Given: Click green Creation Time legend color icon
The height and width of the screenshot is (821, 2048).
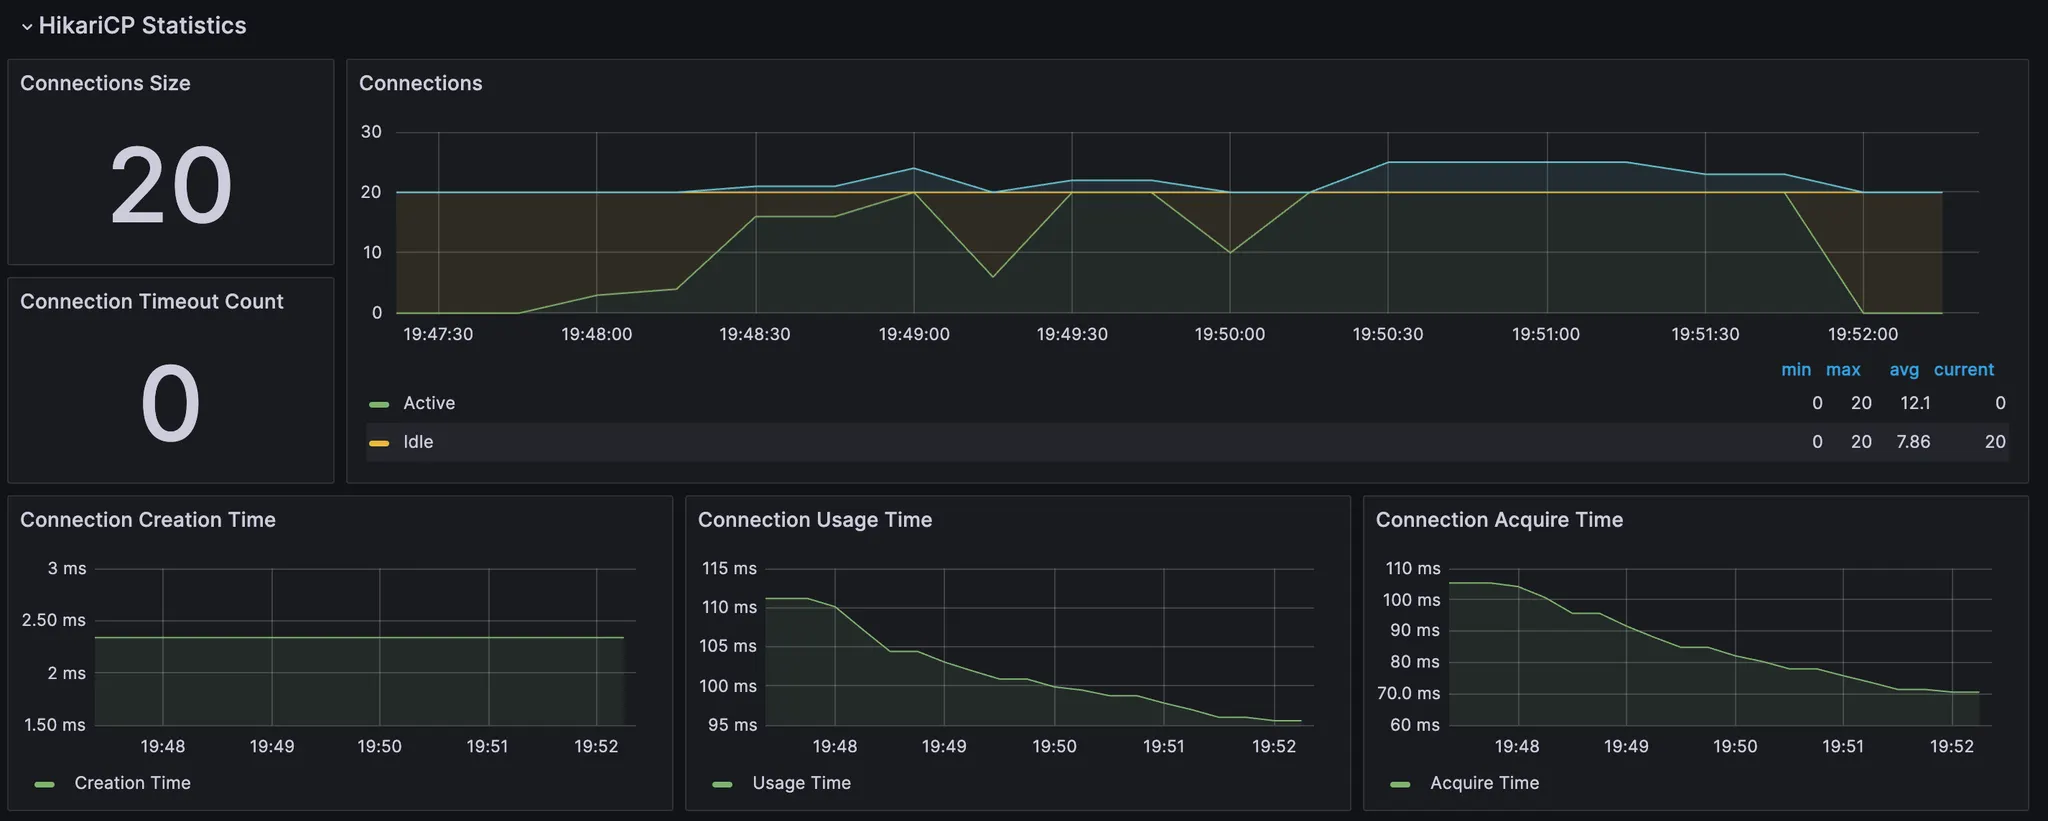Looking at the screenshot, I should point(45,784).
